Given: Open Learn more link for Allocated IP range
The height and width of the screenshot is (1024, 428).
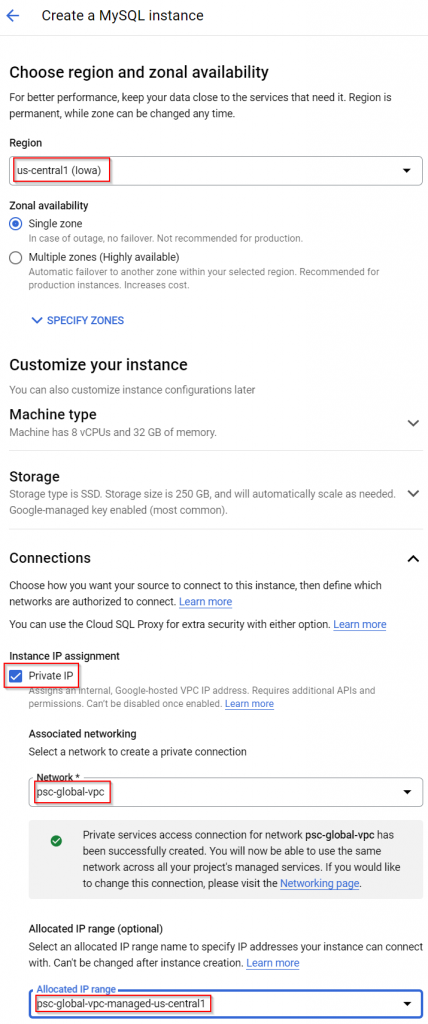Looking at the screenshot, I should 272,963.
